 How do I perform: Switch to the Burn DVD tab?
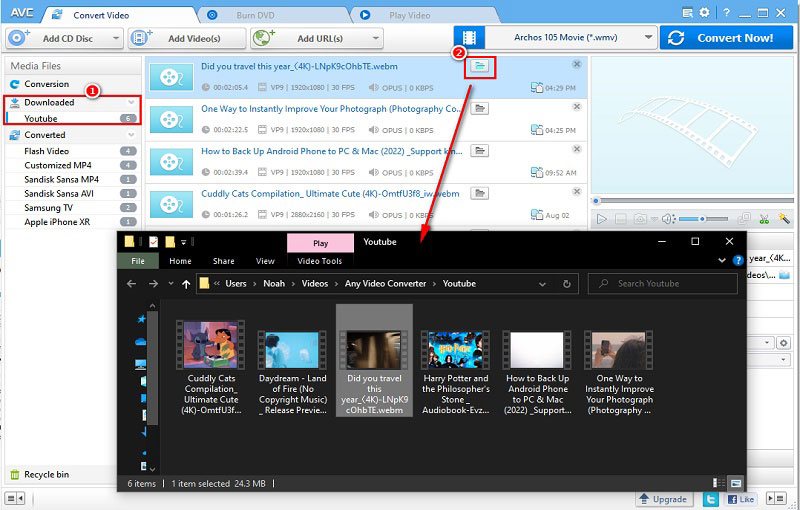tap(255, 15)
